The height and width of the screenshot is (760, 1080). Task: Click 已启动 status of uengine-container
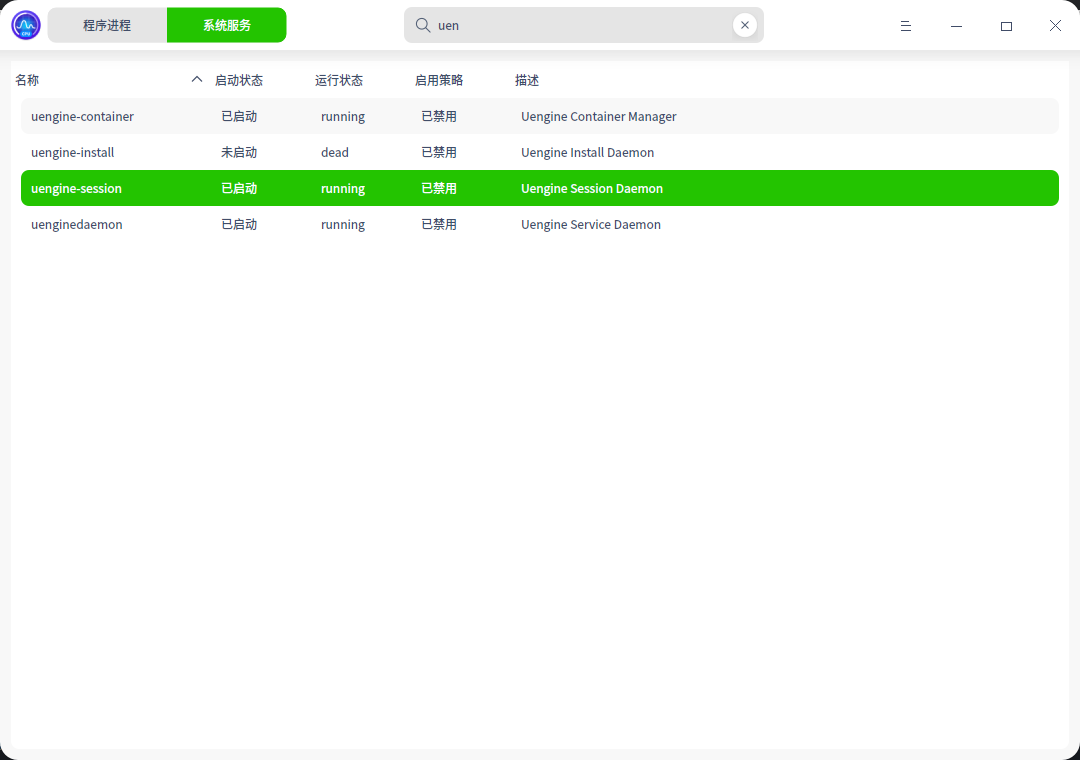[239, 116]
